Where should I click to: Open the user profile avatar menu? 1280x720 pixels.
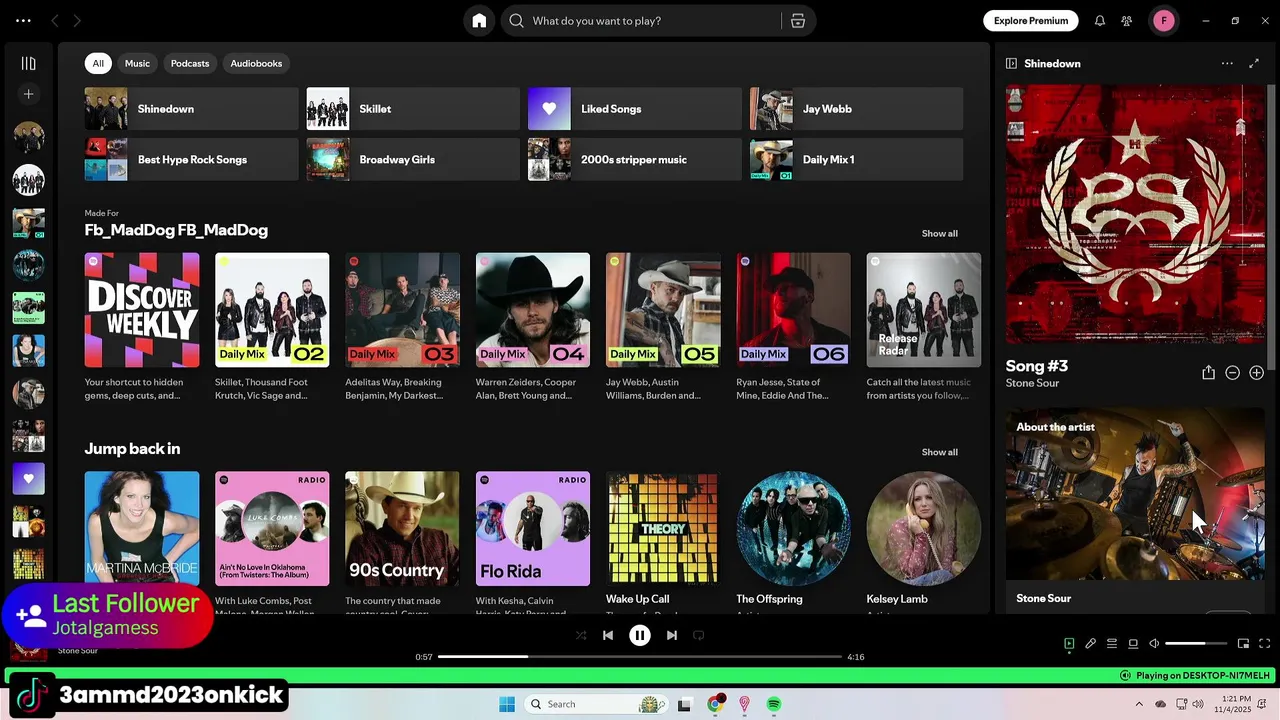coord(1164,21)
